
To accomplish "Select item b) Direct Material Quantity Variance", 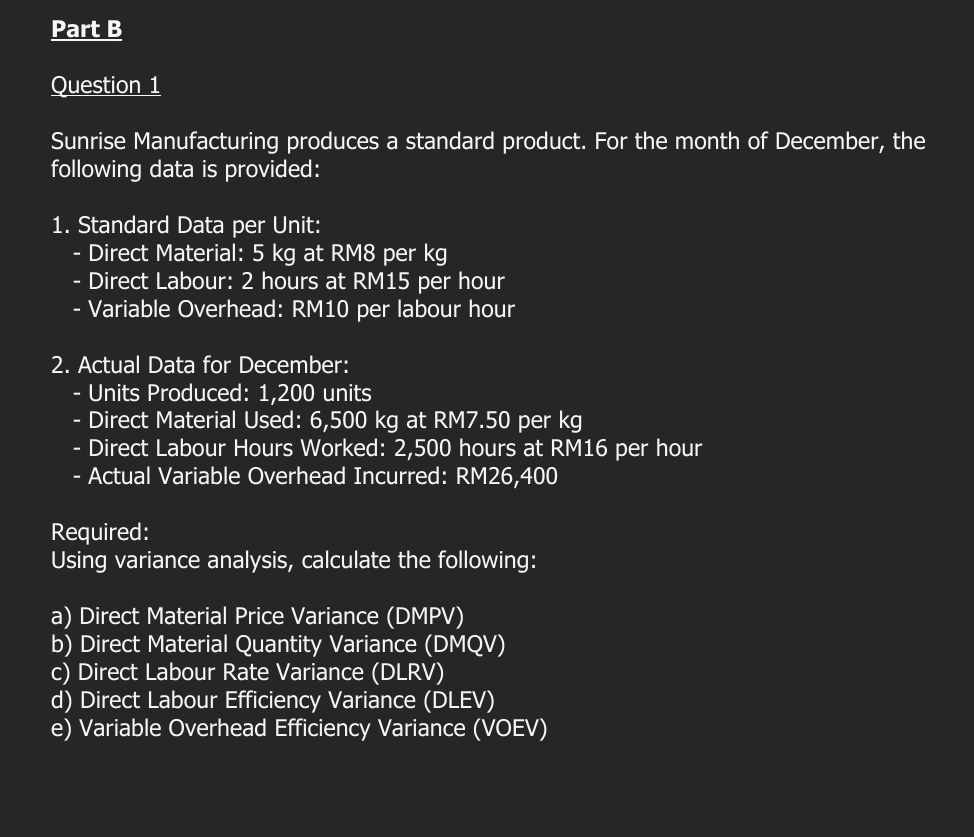I will point(278,644).
